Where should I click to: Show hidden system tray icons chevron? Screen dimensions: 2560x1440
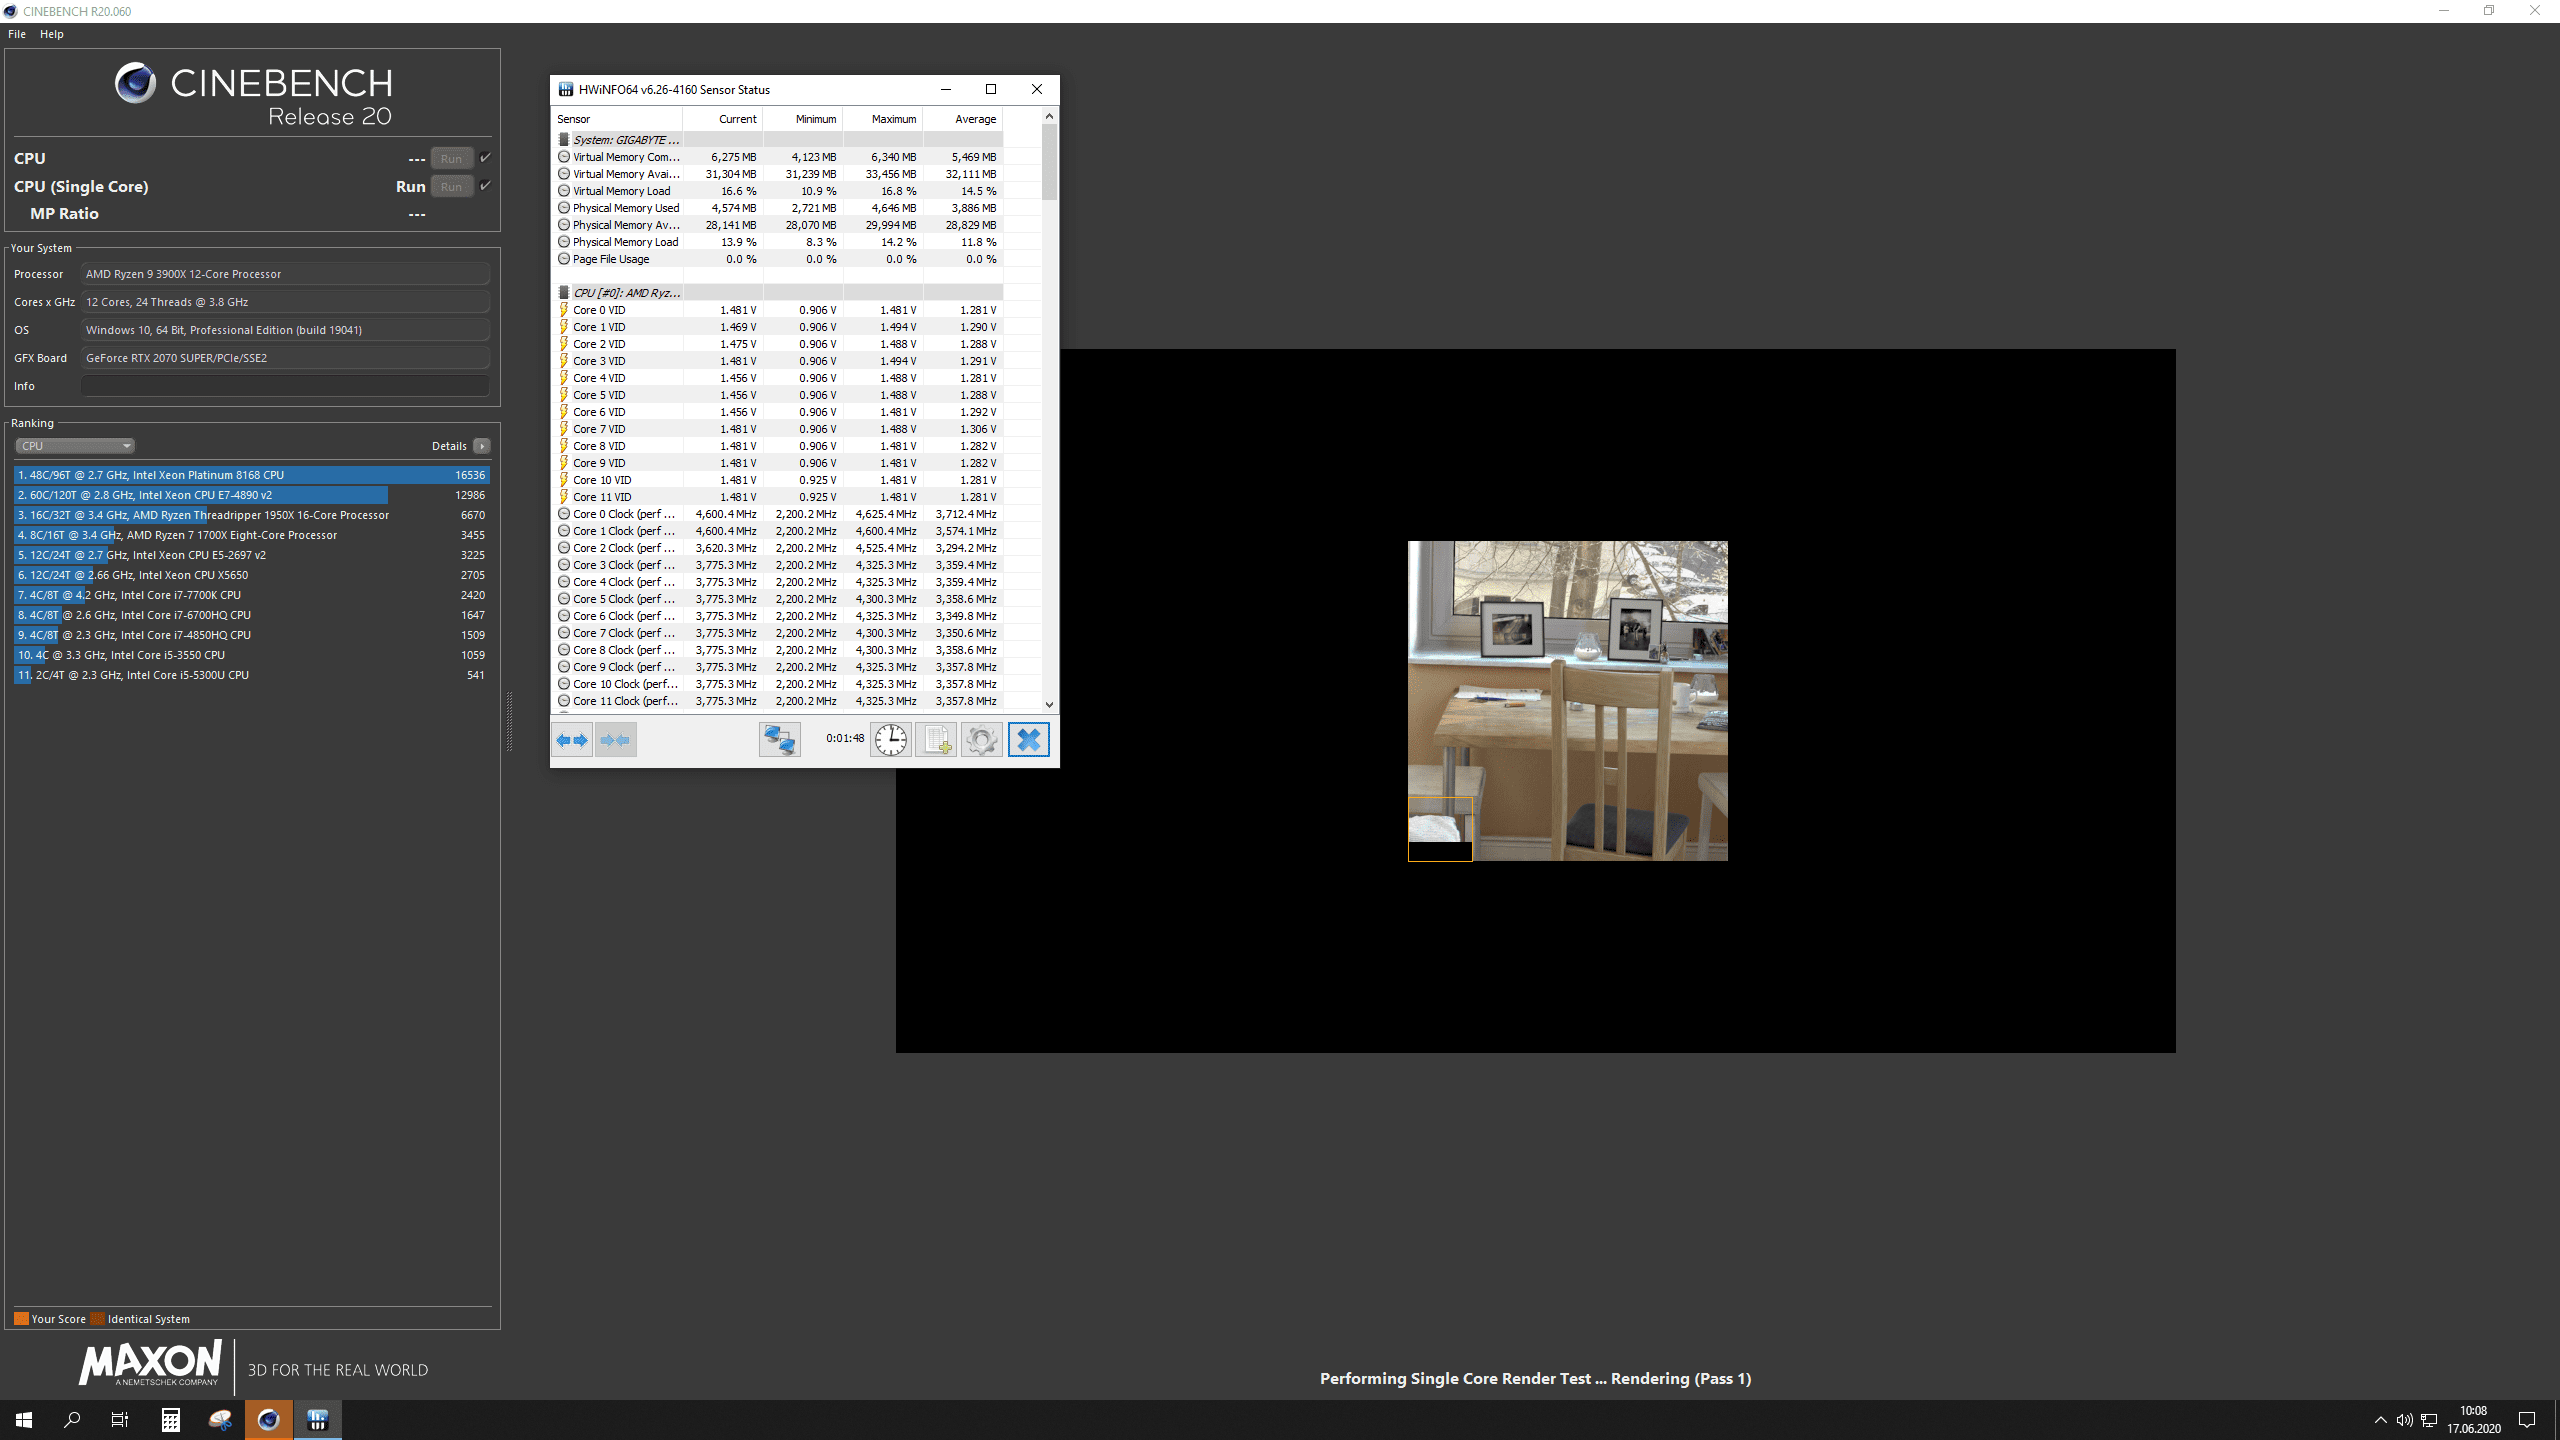(2380, 1420)
